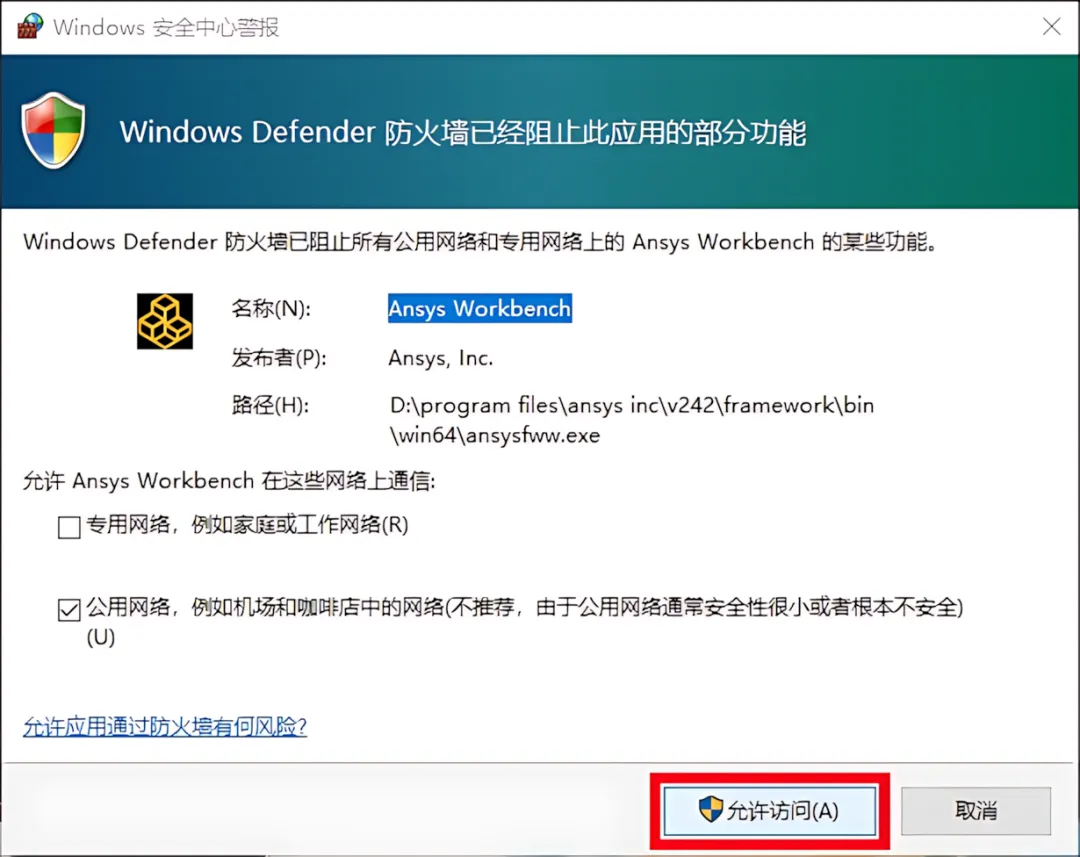Viewport: 1080px width, 857px height.
Task: Click the 专用网络 checkbox label text
Action: (x=247, y=525)
